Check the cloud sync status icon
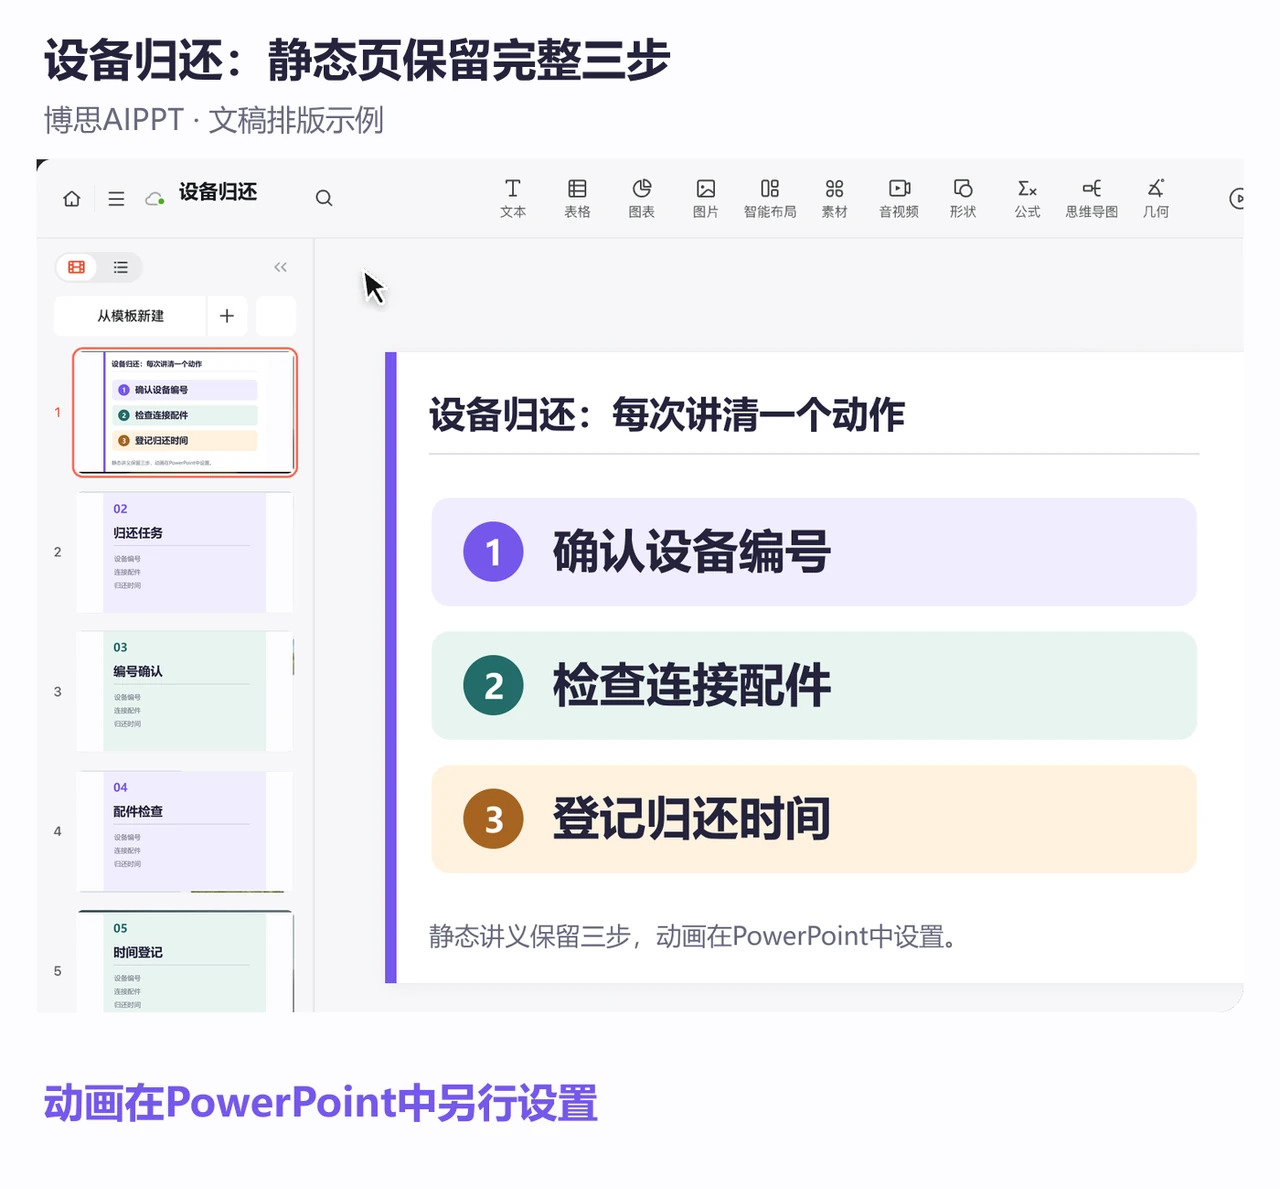Screen dimensions: 1280x1189 point(155,198)
